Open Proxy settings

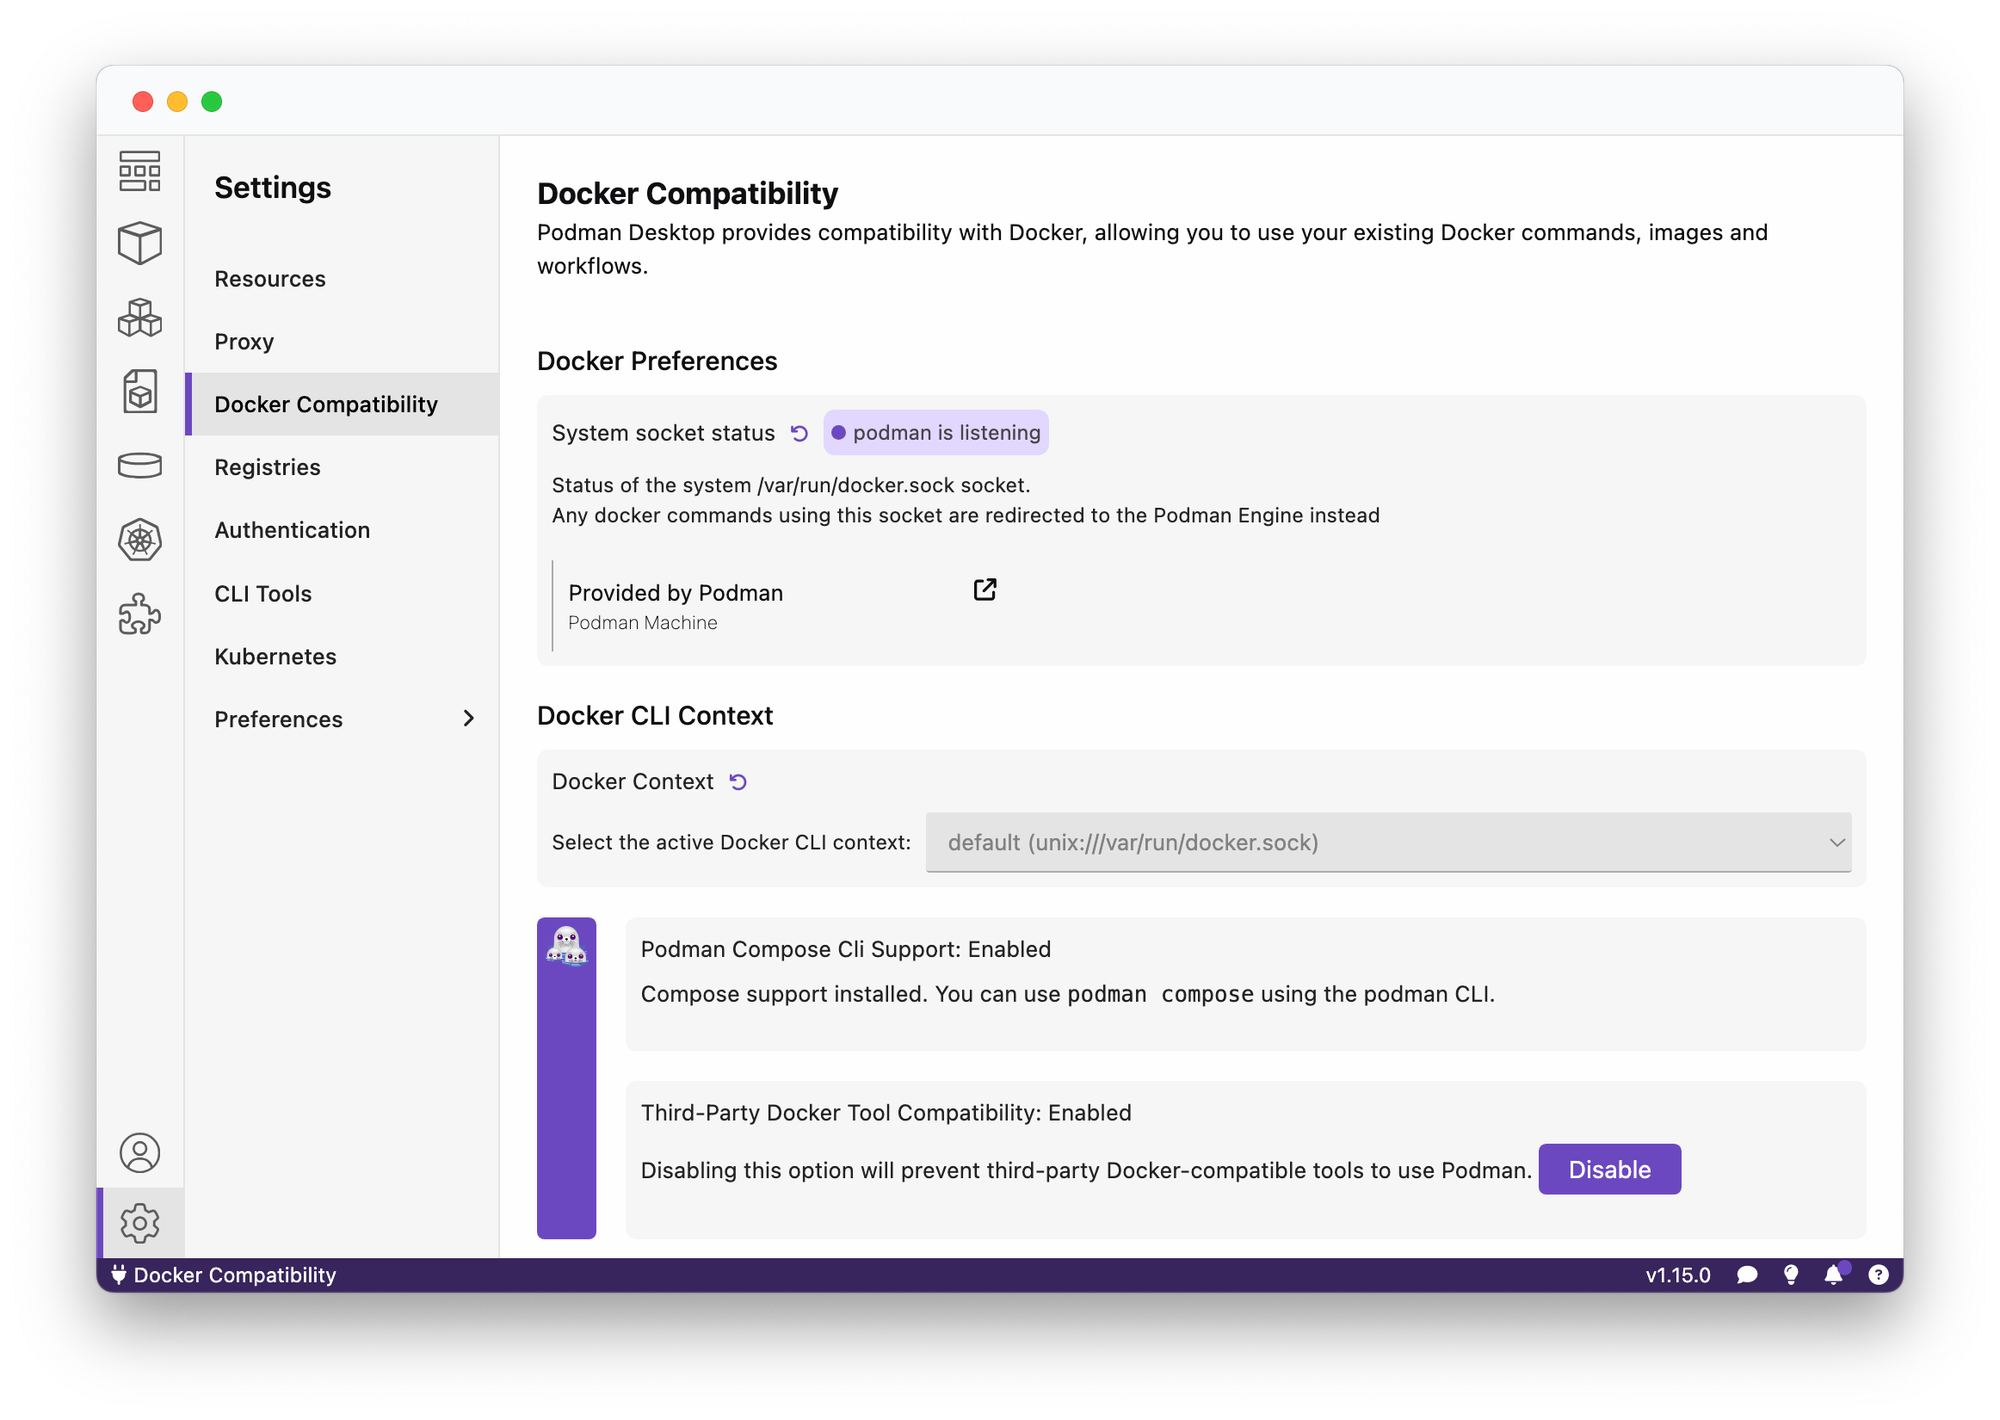point(243,341)
